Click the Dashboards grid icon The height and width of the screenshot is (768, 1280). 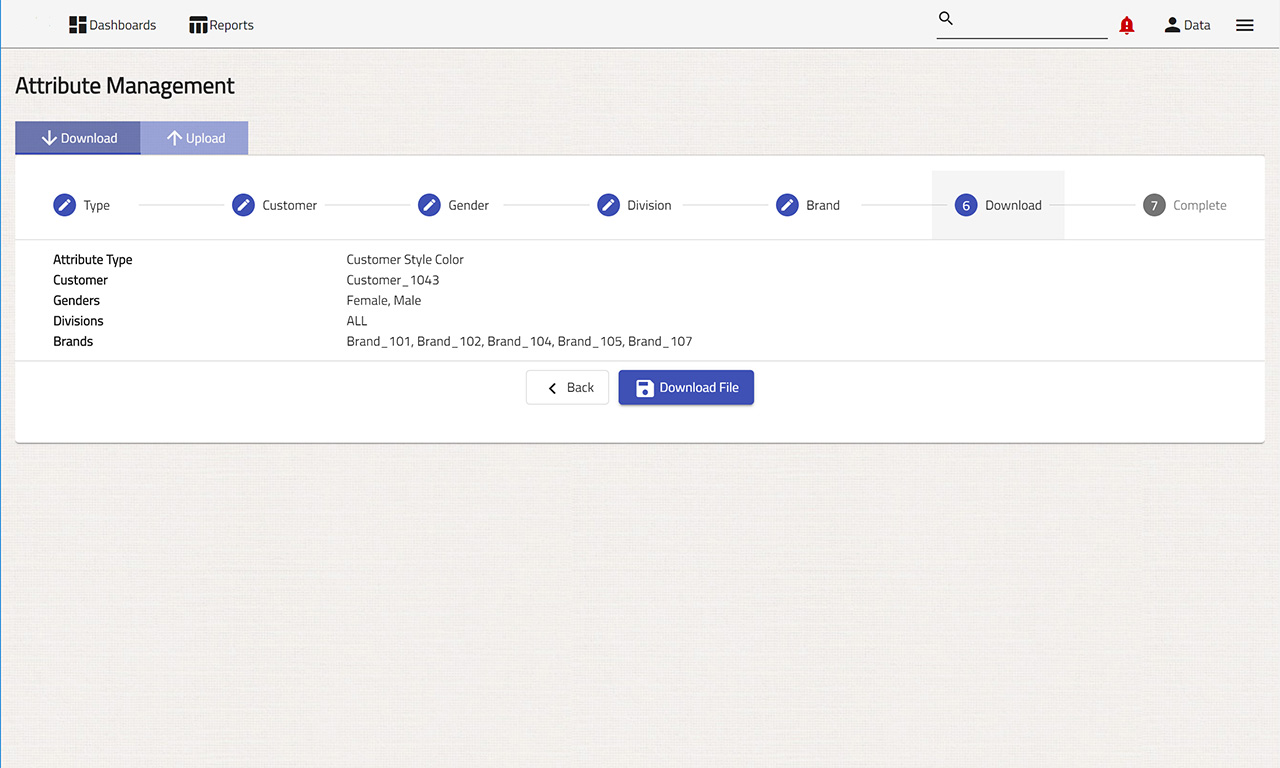[x=77, y=25]
